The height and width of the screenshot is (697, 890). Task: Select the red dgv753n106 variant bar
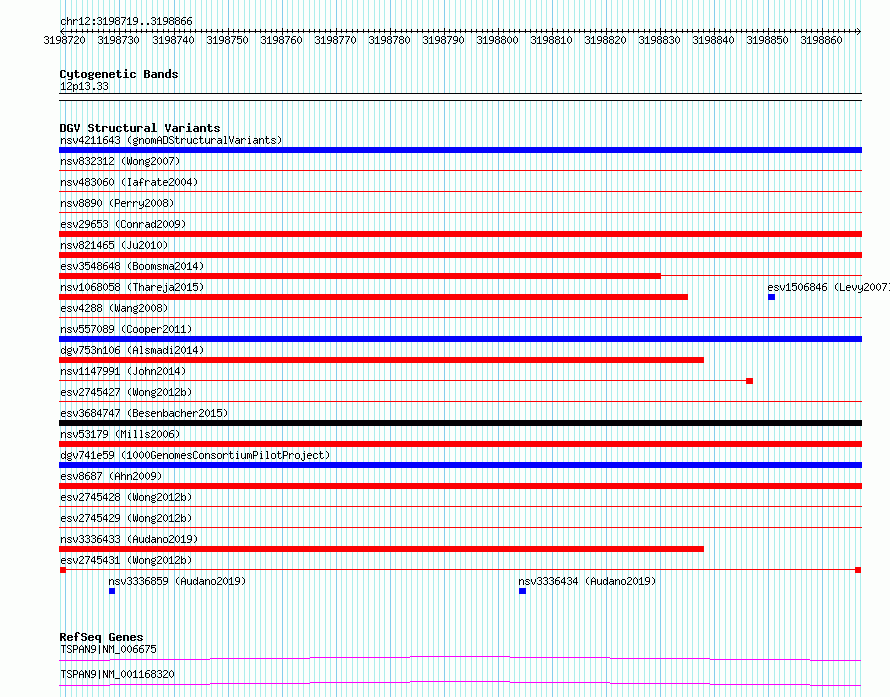click(381, 360)
